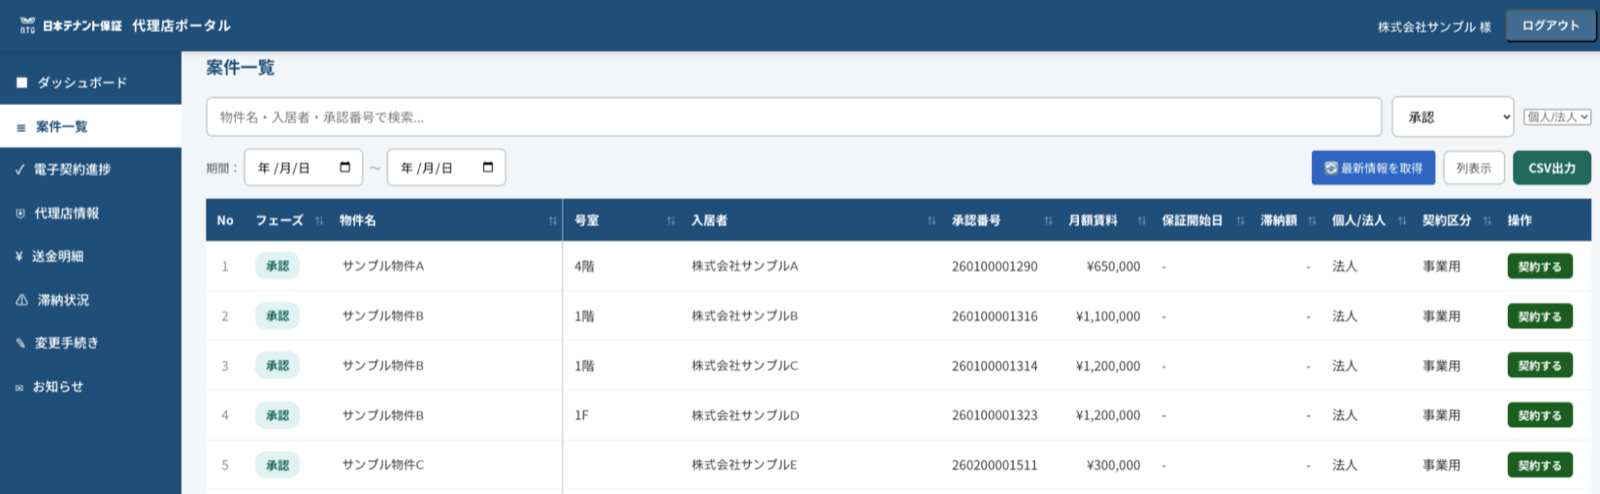Click the end date 年/月/日 field
The width and height of the screenshot is (1600, 494).
[446, 168]
